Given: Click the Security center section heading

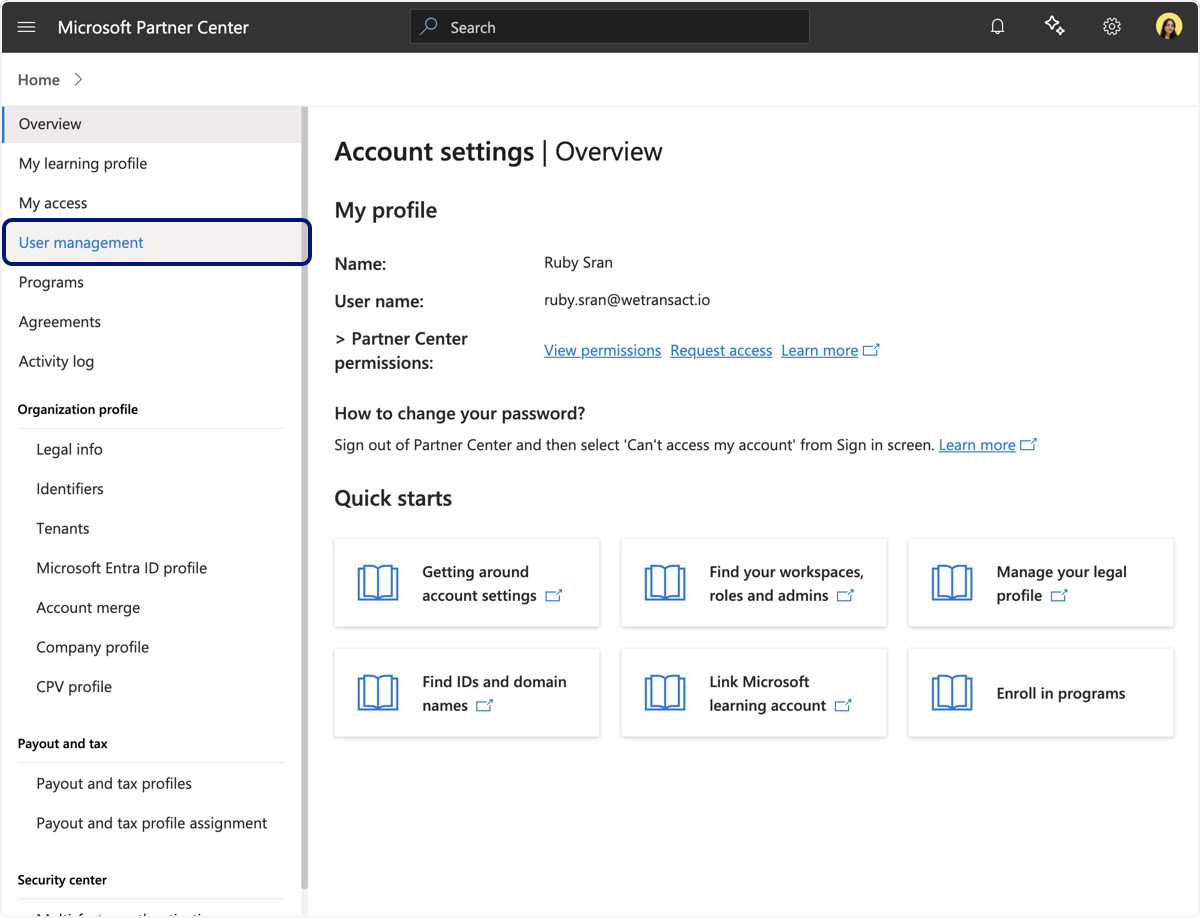Looking at the screenshot, I should [62, 880].
